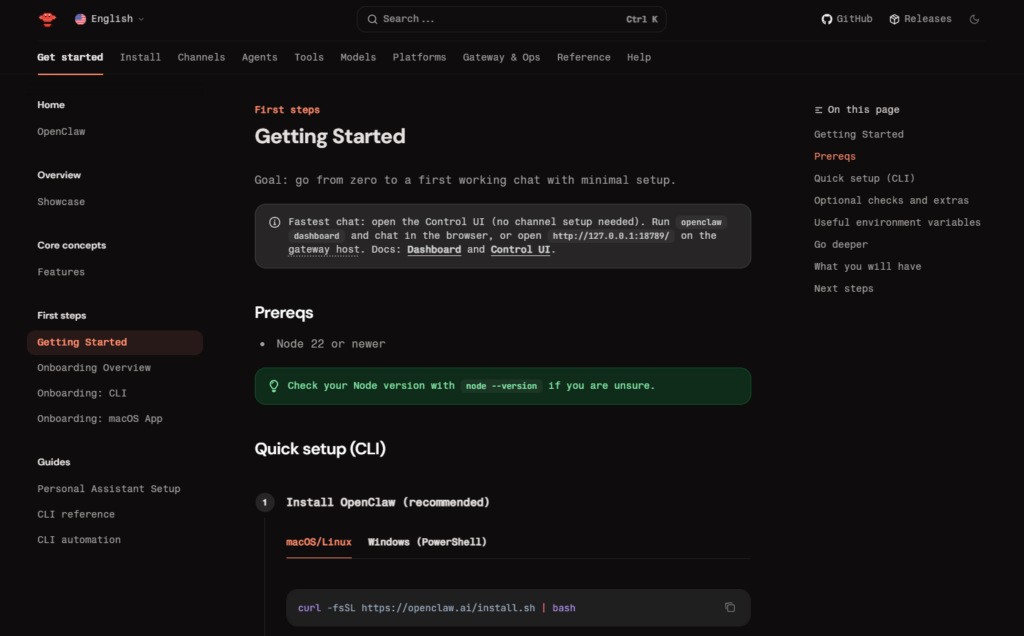Image resolution: width=1024 pixels, height=636 pixels.
Task: Copy the curl install command
Action: click(x=730, y=607)
